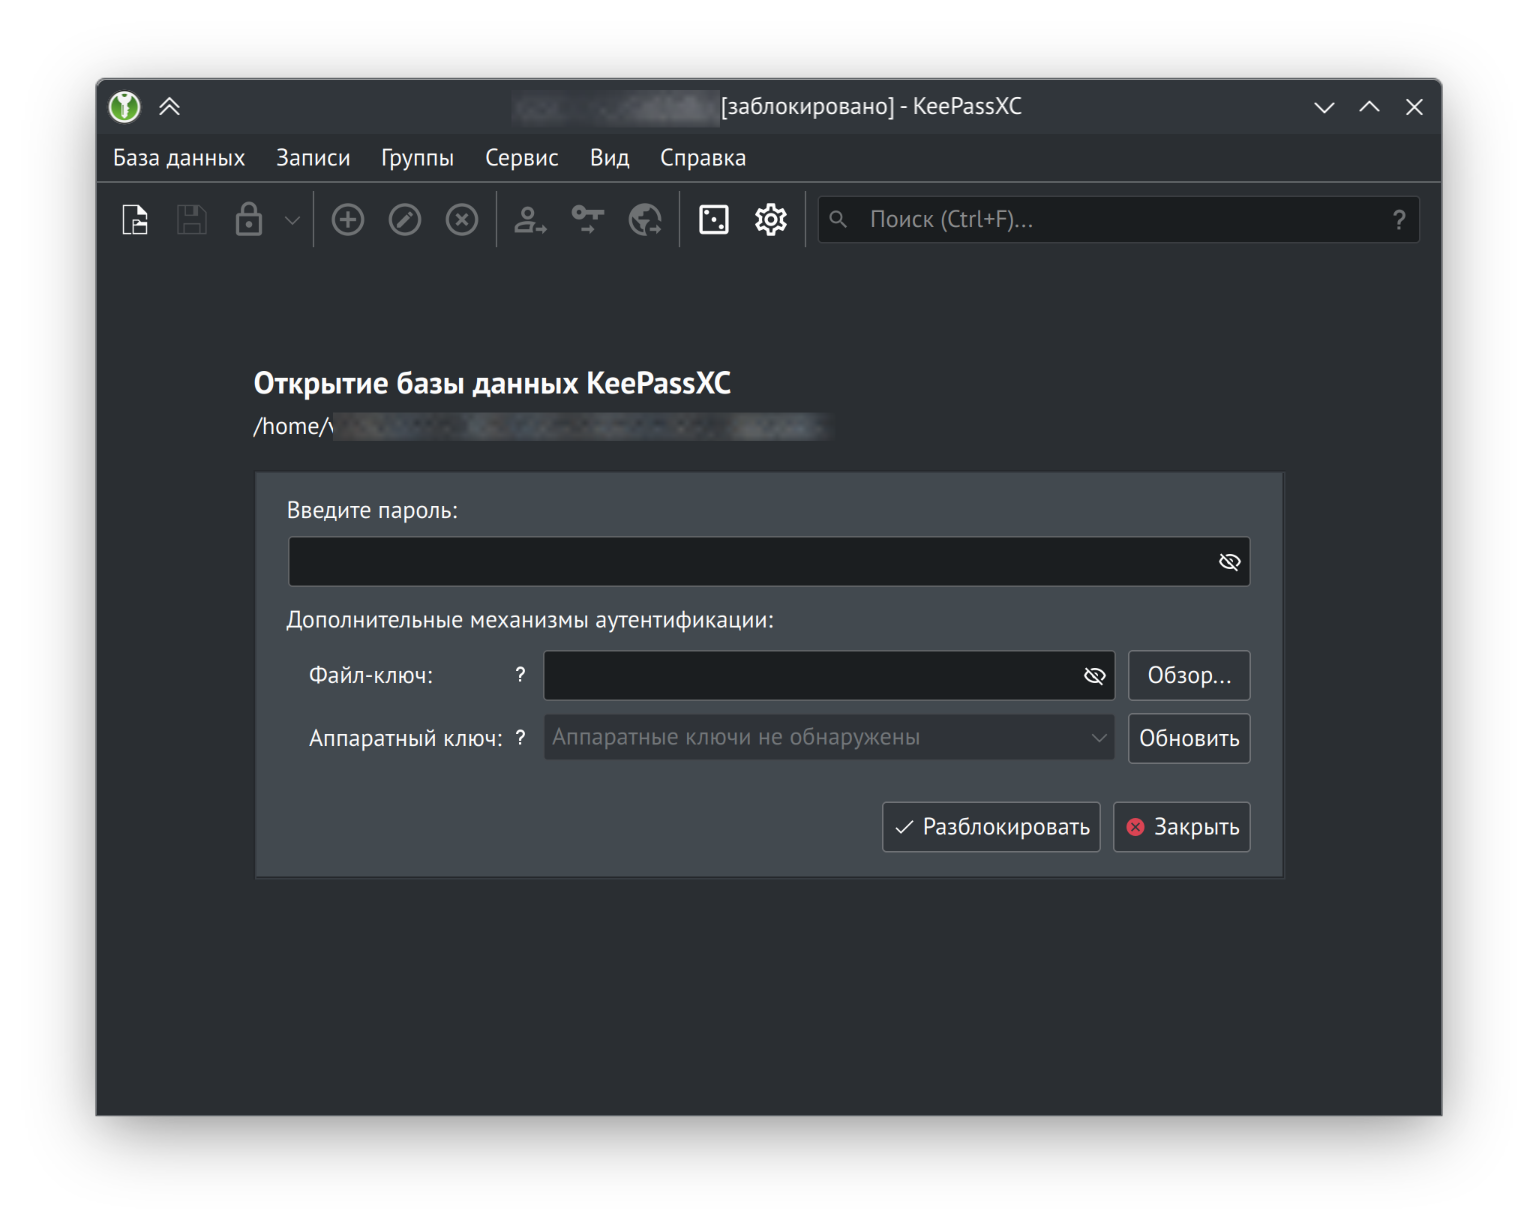
Task: Open the Группы menu
Action: pos(417,158)
